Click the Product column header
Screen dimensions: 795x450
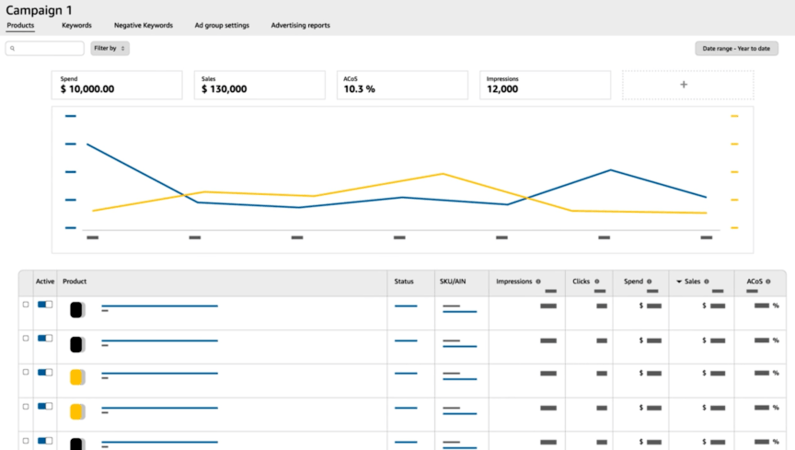[75, 281]
